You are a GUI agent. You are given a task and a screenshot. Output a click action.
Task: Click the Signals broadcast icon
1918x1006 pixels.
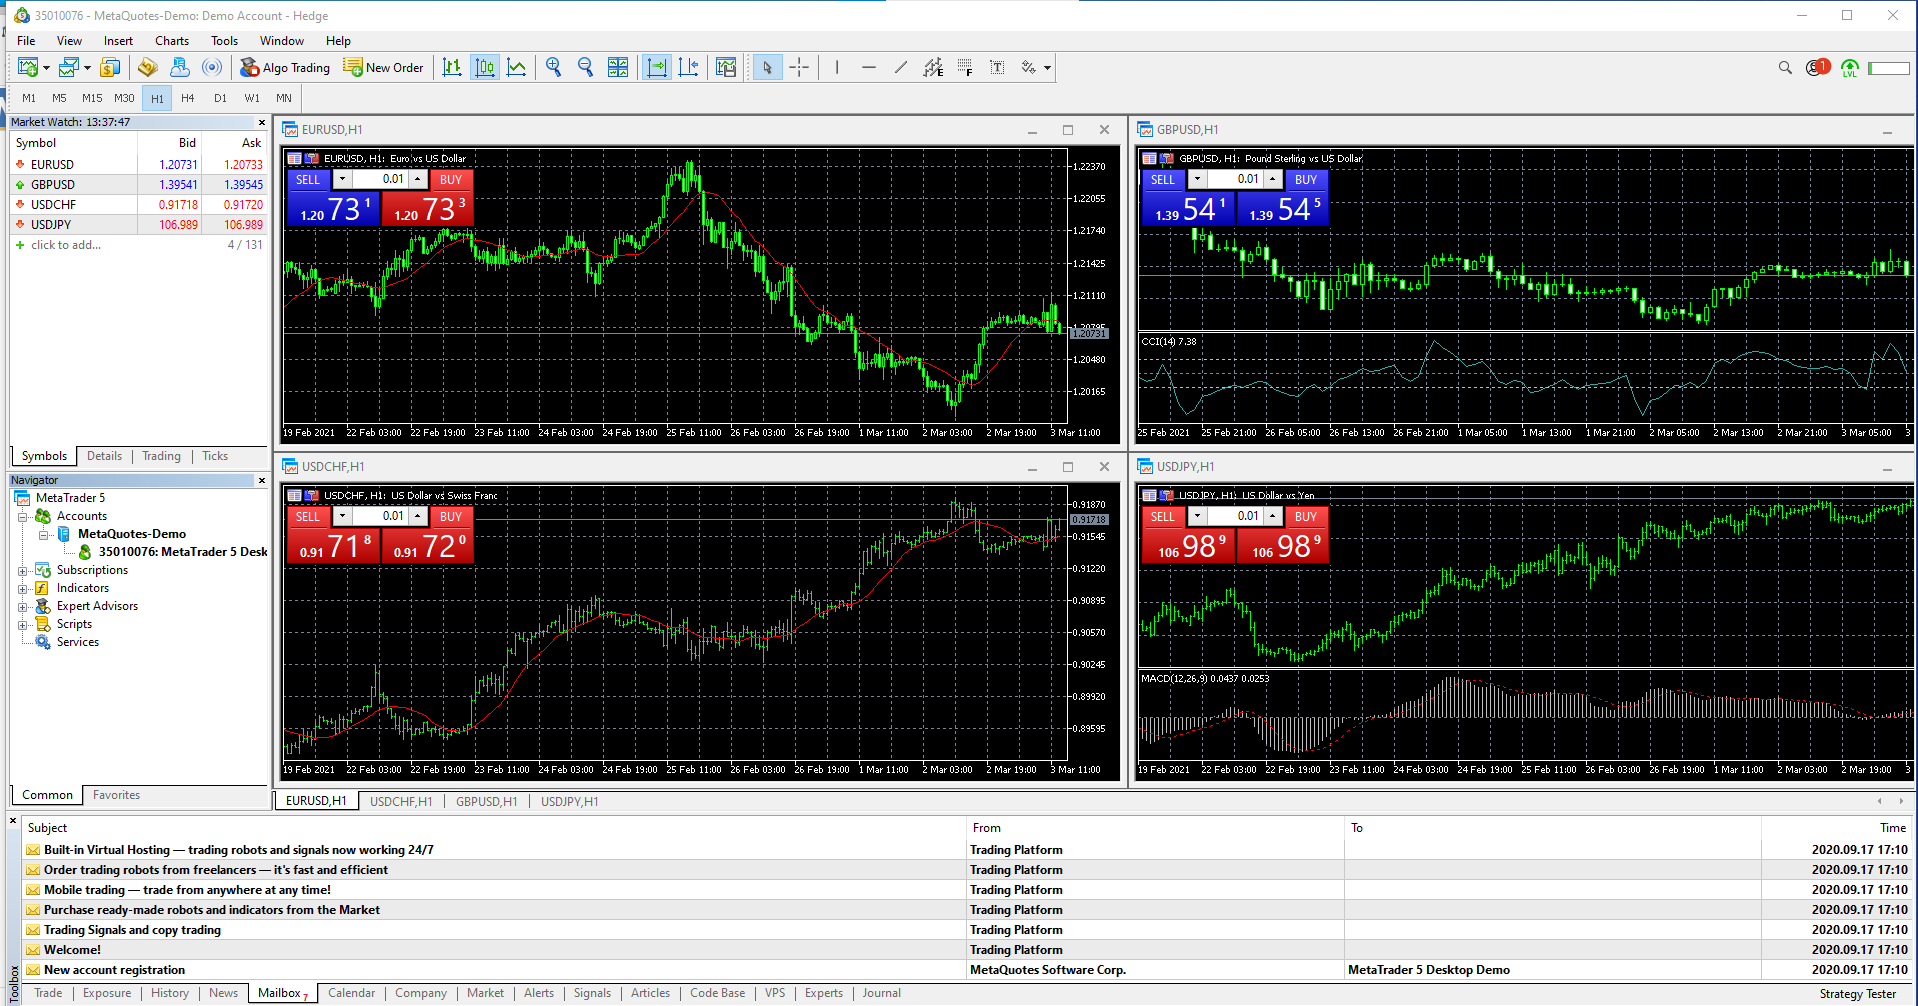pyautogui.click(x=212, y=67)
